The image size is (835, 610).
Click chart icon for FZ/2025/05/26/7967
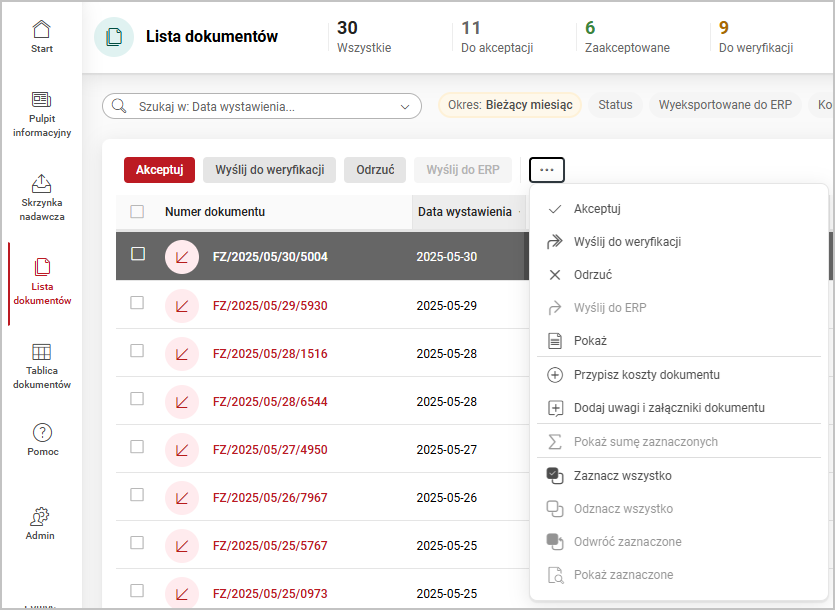[x=182, y=498]
